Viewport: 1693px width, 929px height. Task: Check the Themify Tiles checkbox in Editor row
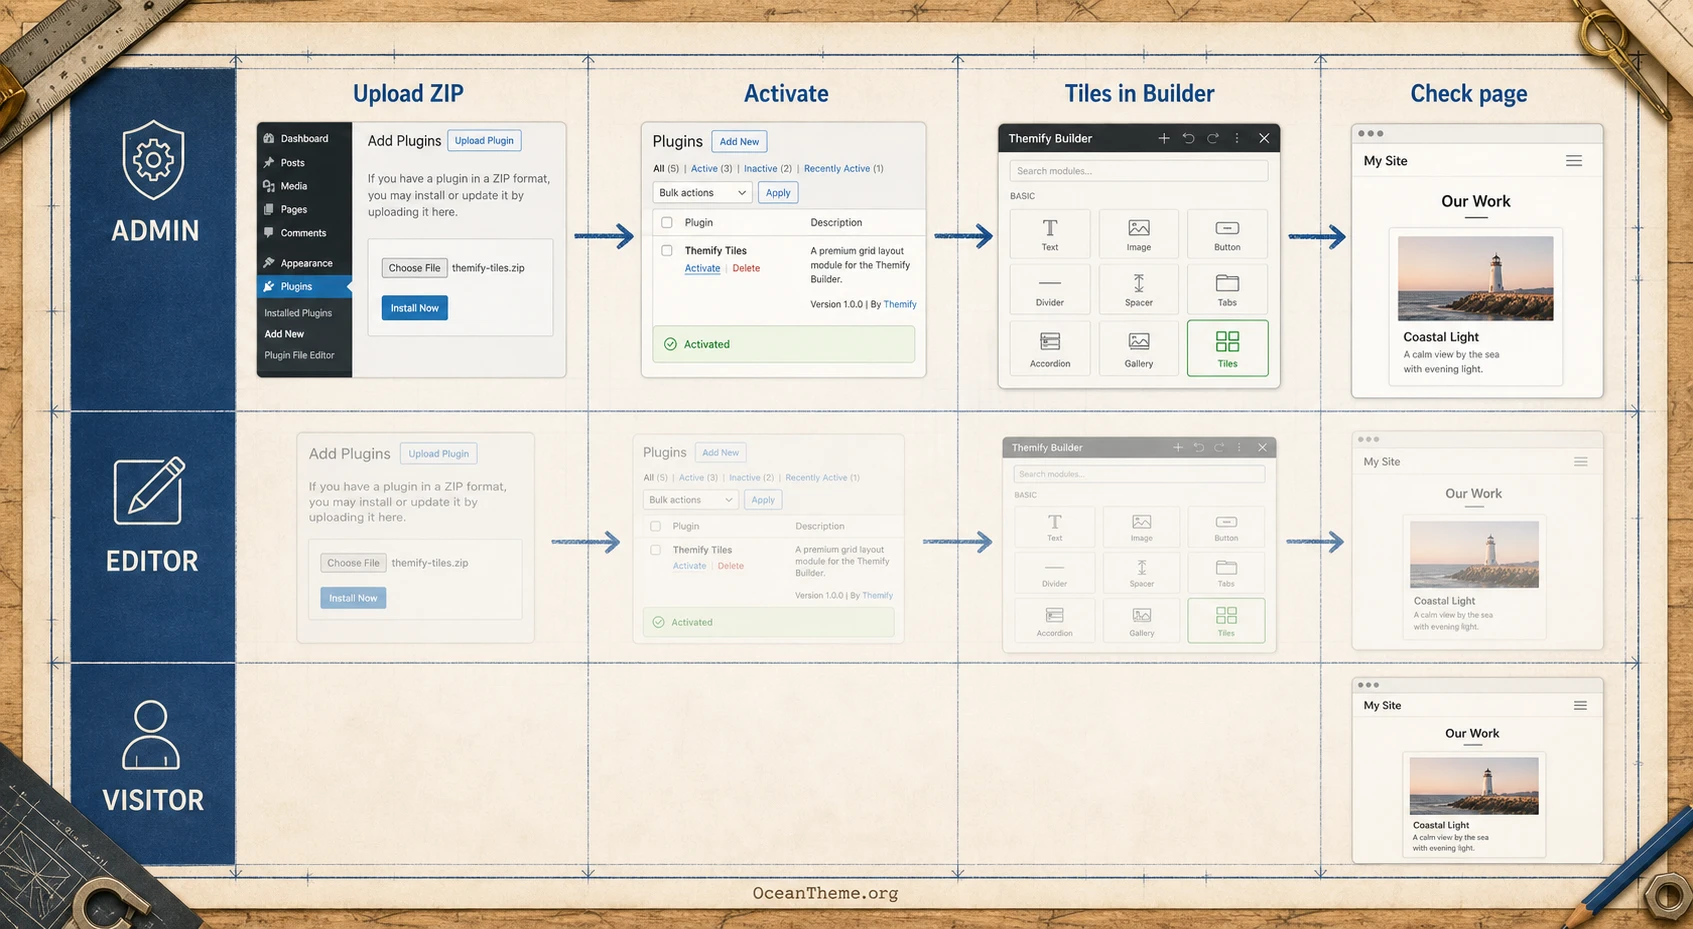point(655,550)
